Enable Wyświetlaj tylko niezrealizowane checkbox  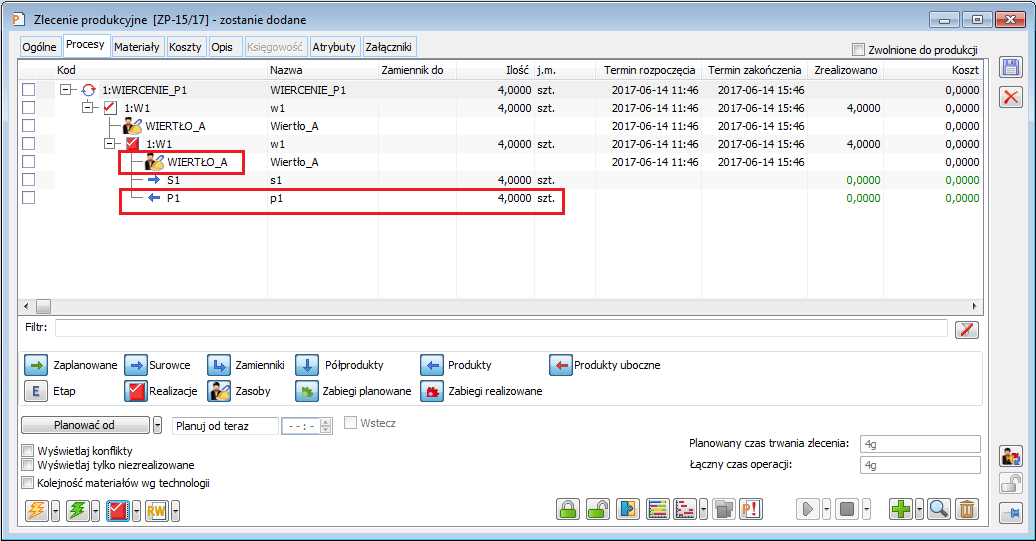pyautogui.click(x=27, y=465)
